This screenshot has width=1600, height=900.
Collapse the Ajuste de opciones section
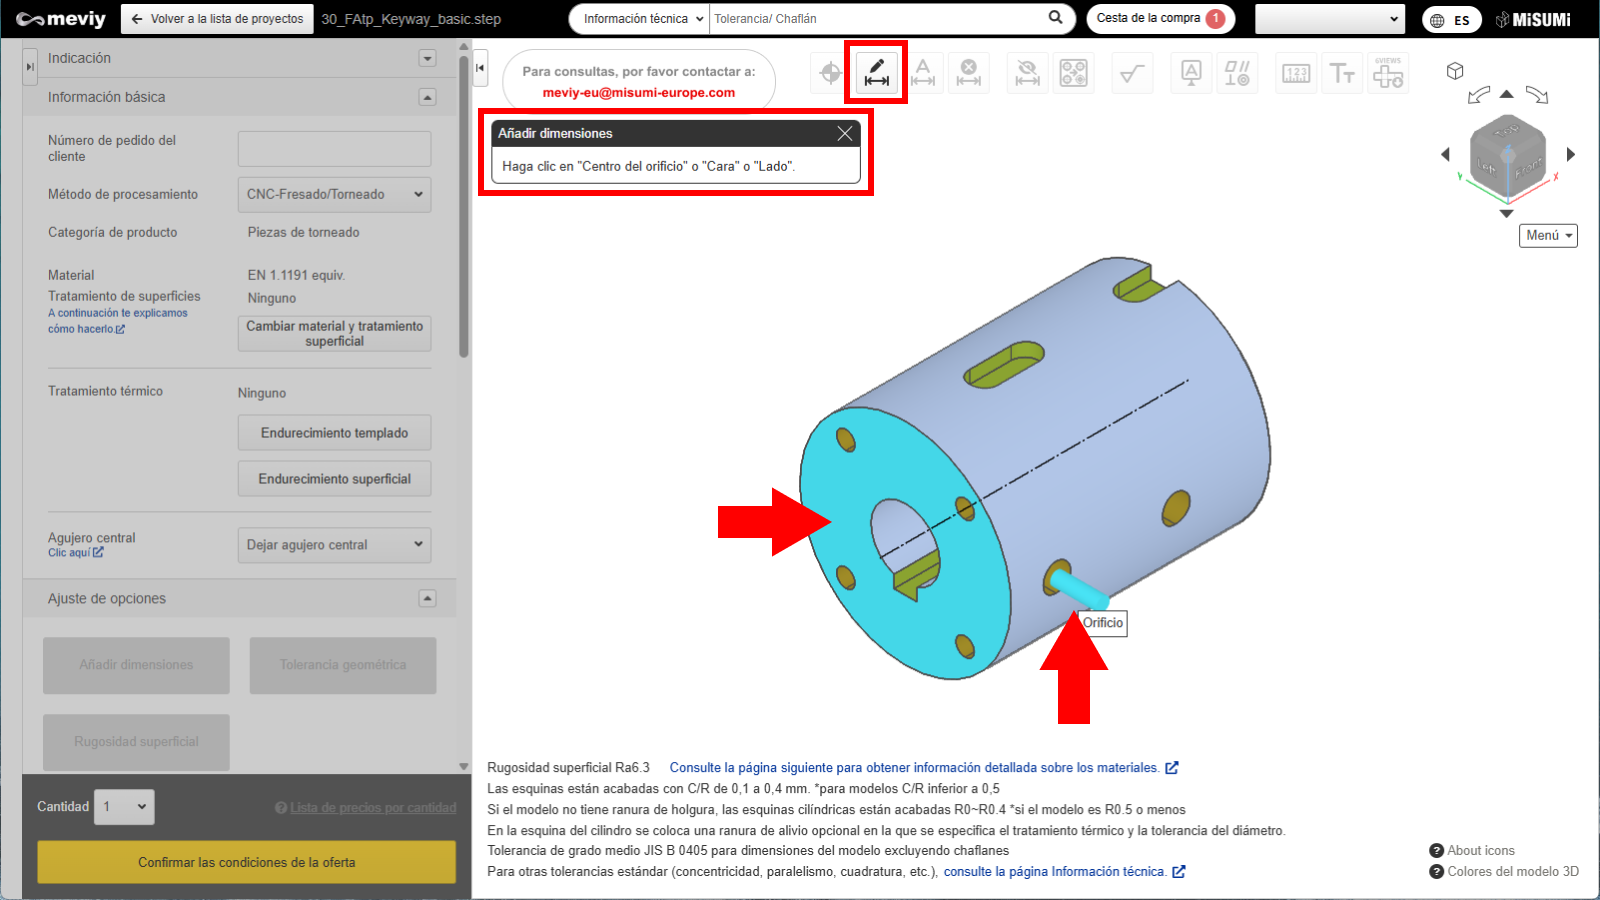pyautogui.click(x=427, y=599)
